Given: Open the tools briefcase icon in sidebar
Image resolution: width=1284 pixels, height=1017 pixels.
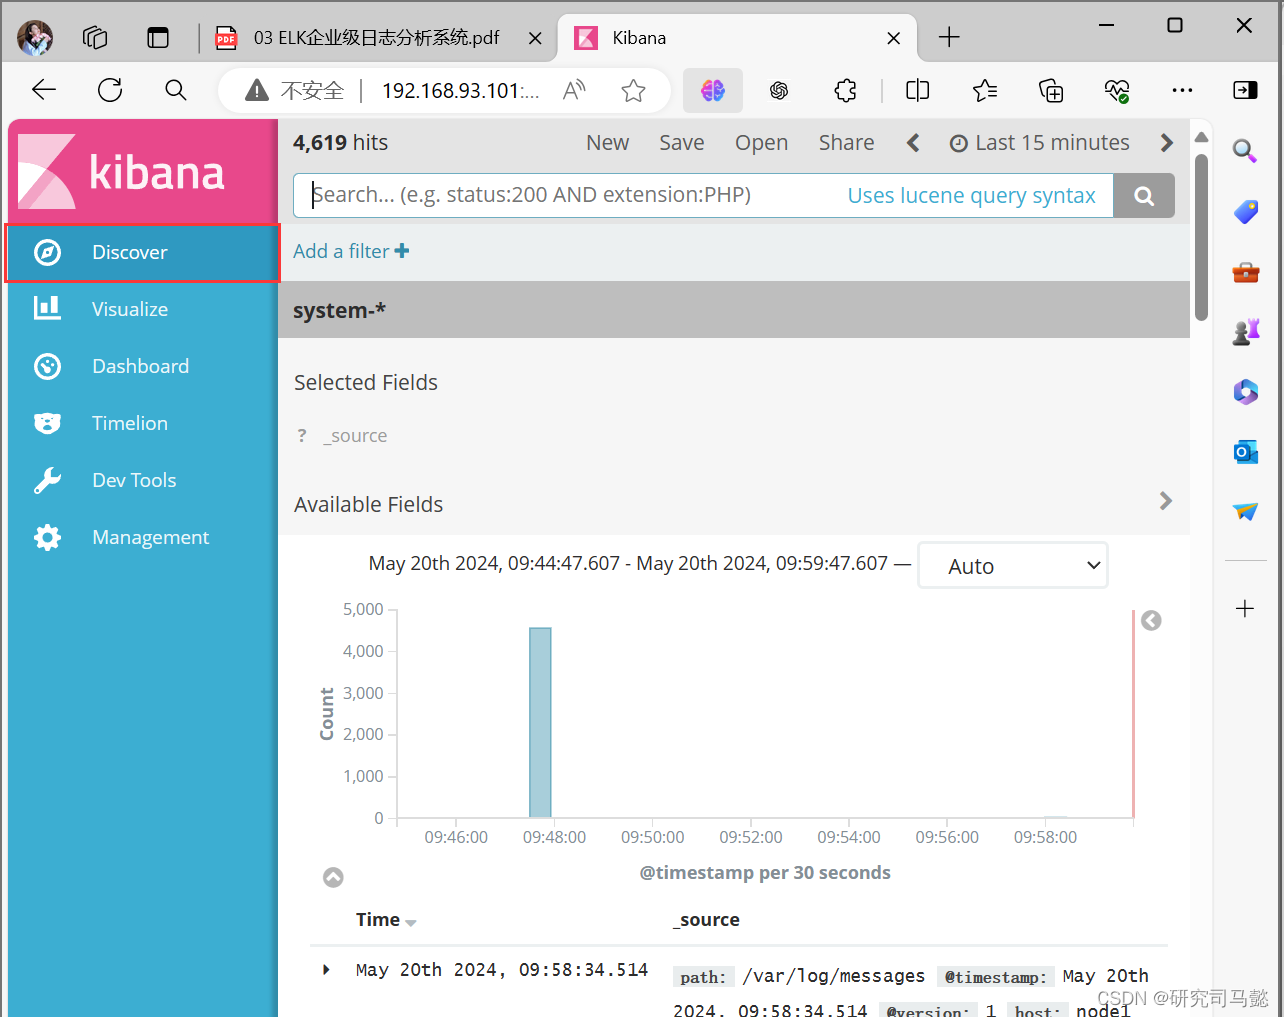Looking at the screenshot, I should pos(1245,271).
